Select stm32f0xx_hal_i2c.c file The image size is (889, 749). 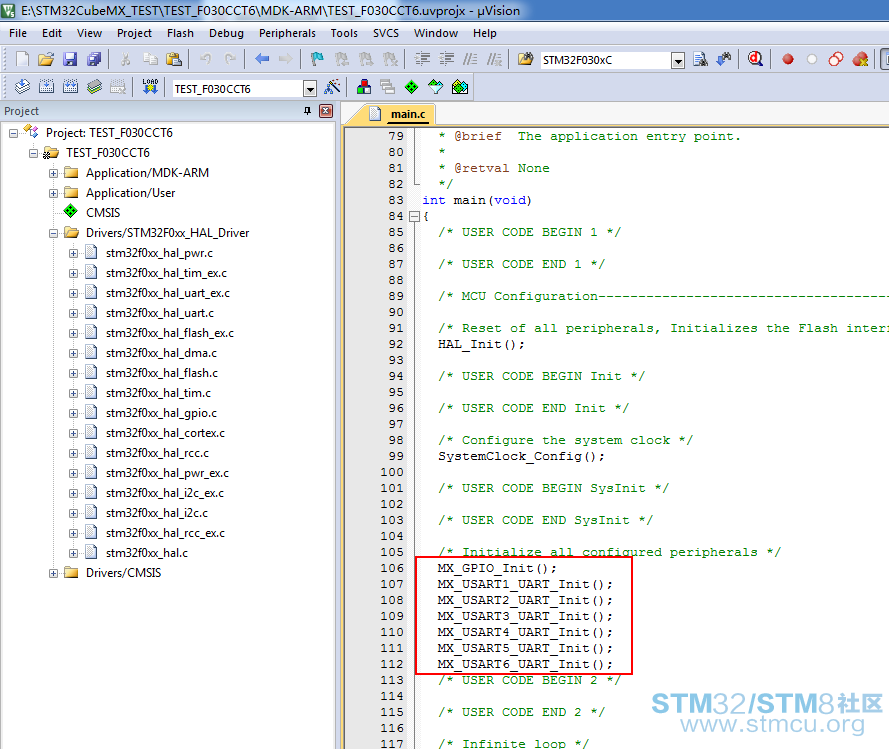pyautogui.click(x=156, y=513)
